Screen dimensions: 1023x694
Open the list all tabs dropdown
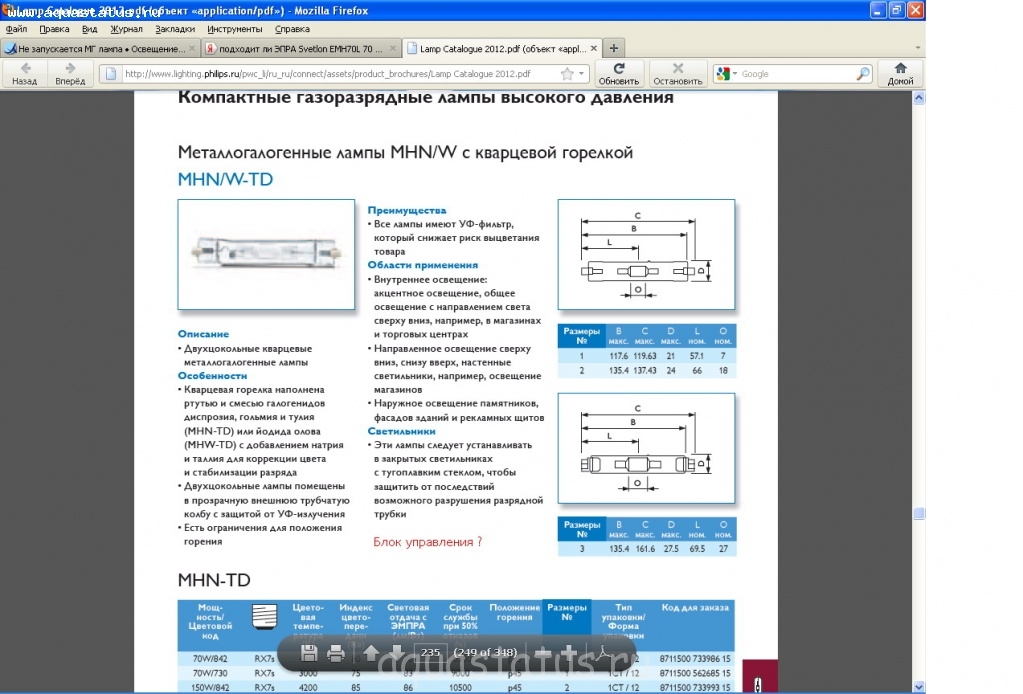[x=917, y=48]
